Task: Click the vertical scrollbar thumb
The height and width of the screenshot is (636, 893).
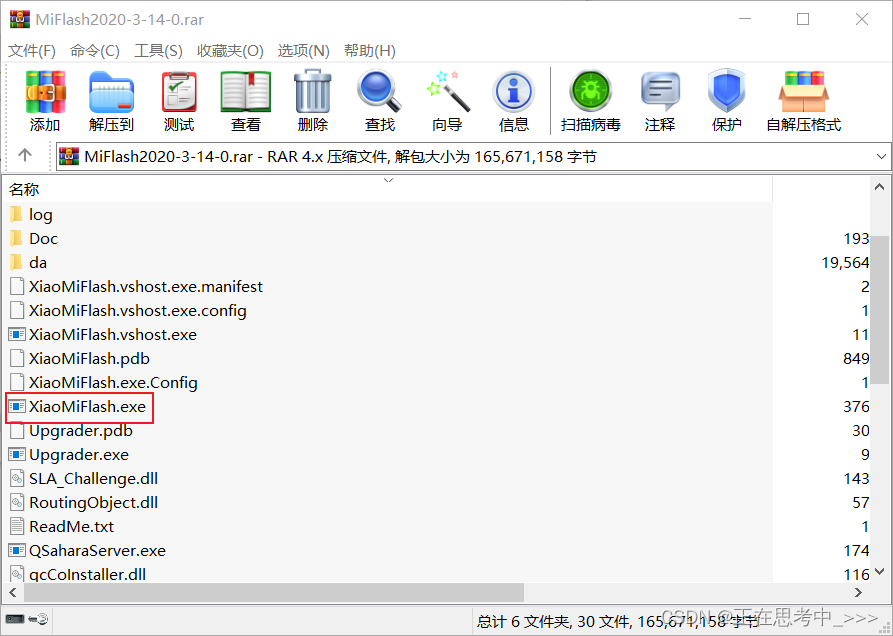Action: (880, 310)
